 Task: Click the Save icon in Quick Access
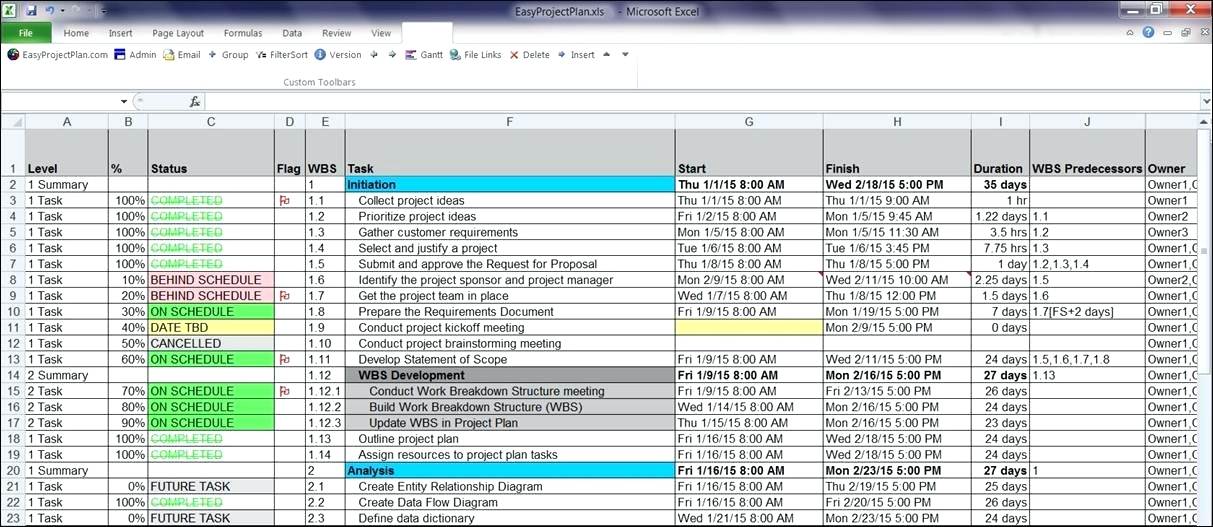click(x=31, y=10)
